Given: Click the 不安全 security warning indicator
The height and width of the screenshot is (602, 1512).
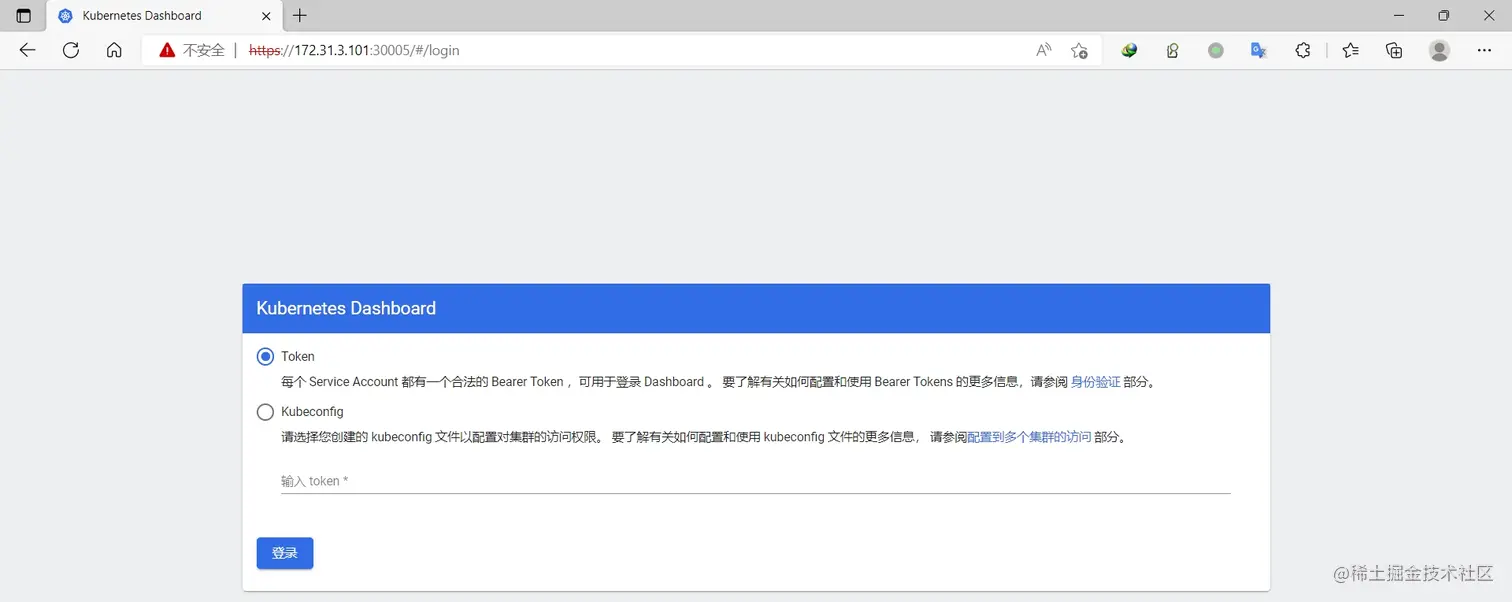Looking at the screenshot, I should tap(192, 50).
